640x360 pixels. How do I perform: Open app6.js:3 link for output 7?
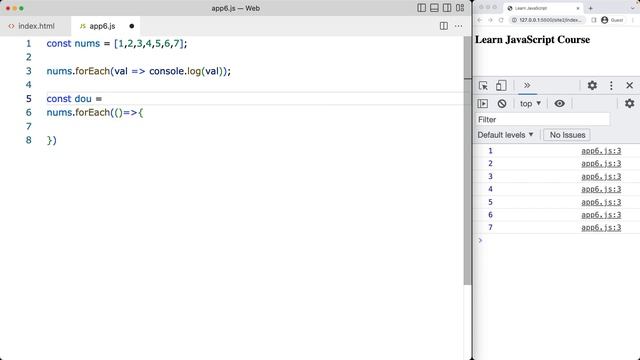click(x=601, y=228)
